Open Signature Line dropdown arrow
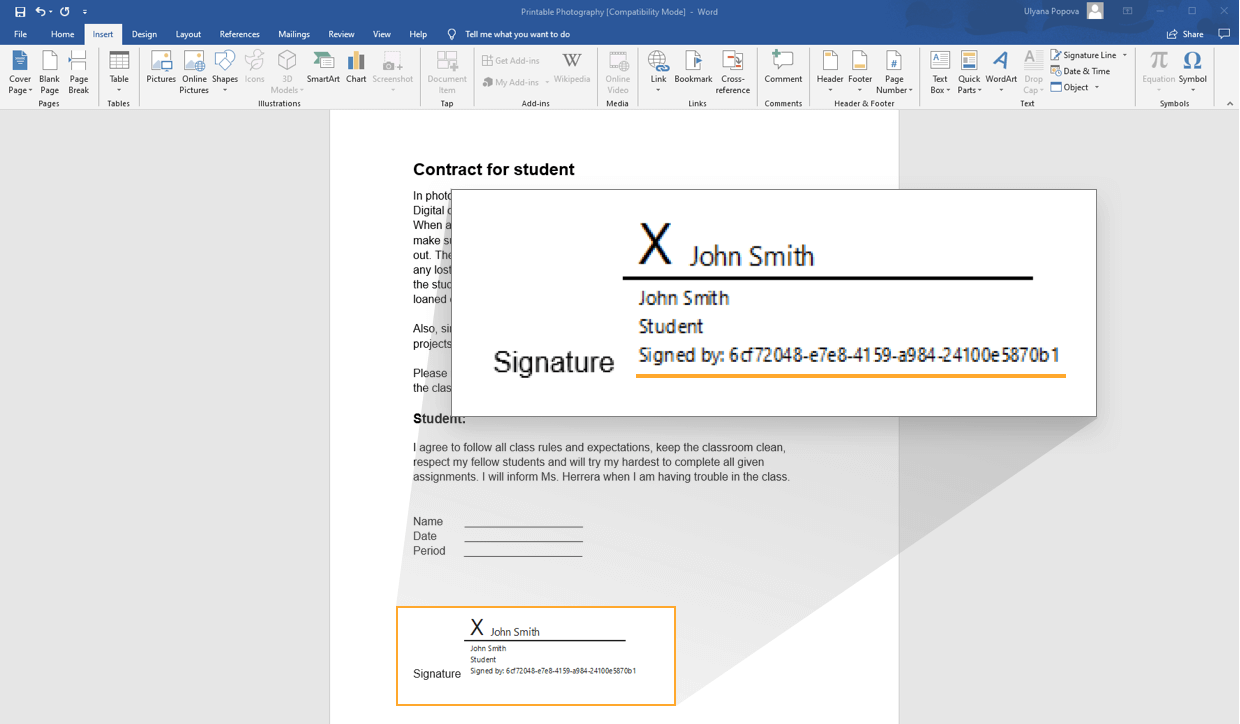The width and height of the screenshot is (1240, 724). click(x=1125, y=55)
